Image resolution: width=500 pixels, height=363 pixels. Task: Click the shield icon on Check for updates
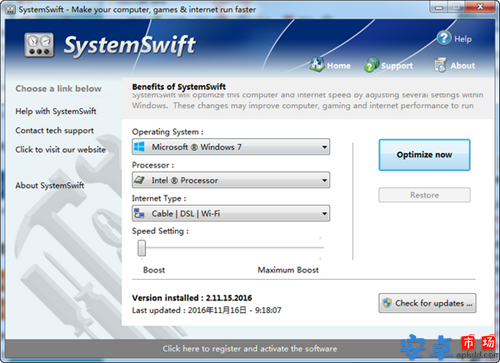click(x=387, y=303)
